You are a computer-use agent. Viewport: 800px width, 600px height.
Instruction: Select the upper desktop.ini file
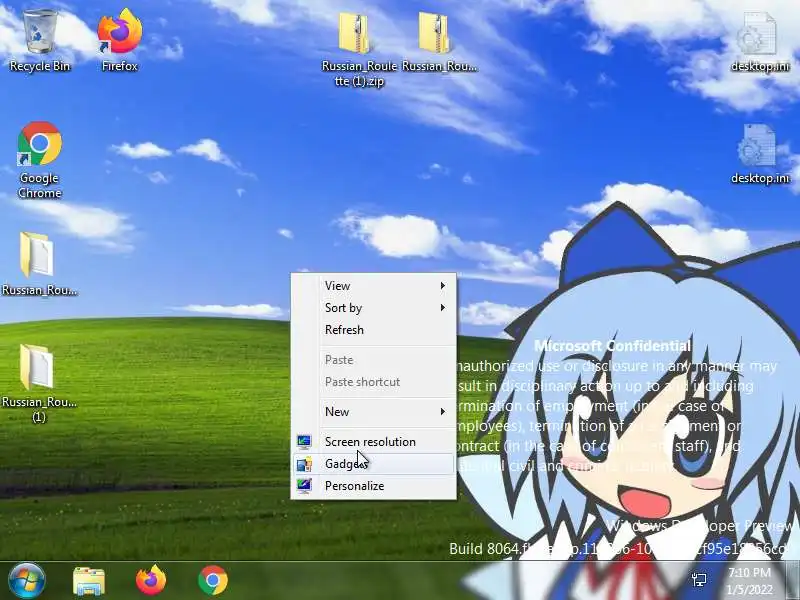pyautogui.click(x=759, y=42)
